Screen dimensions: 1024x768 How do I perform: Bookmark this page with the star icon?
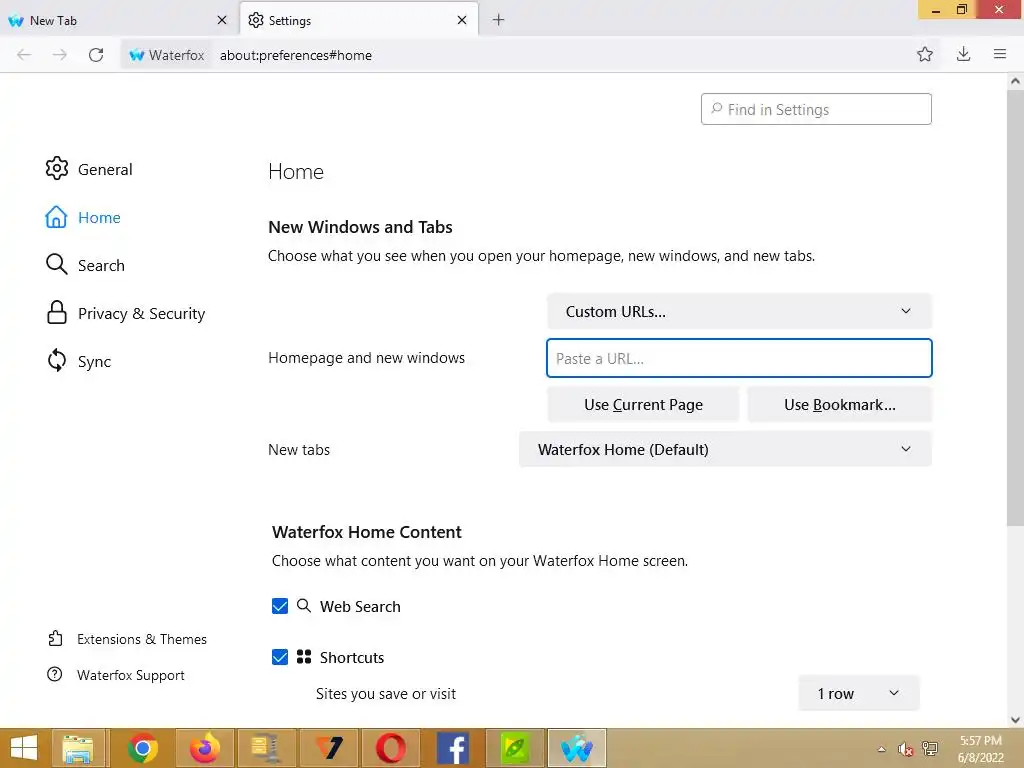tap(925, 54)
